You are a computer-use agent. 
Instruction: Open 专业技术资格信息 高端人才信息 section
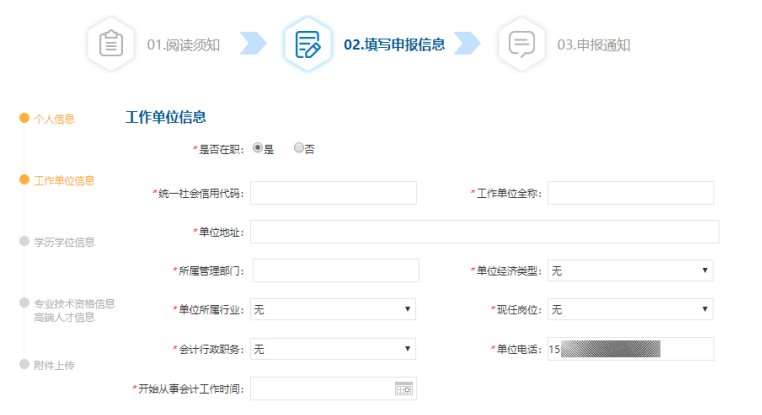(x=74, y=310)
